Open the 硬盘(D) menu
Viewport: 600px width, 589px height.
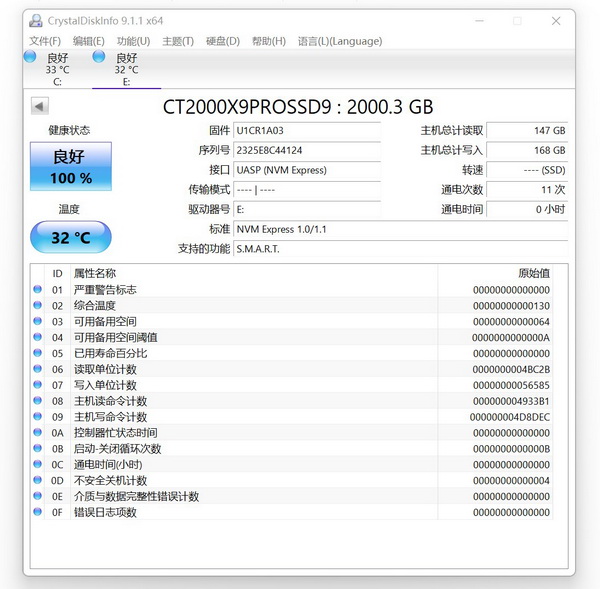223,41
